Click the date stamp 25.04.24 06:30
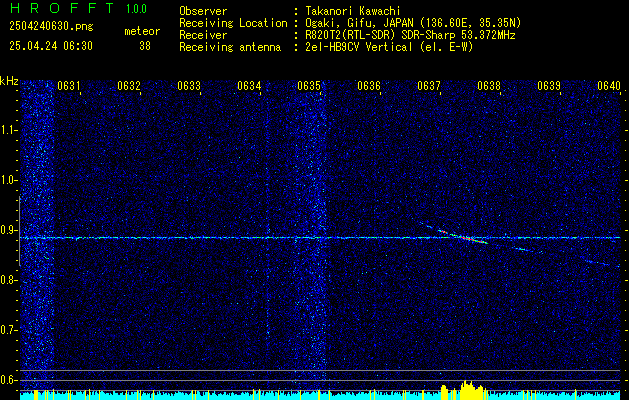Image resolution: width=629 pixels, height=400 pixels. [51, 46]
